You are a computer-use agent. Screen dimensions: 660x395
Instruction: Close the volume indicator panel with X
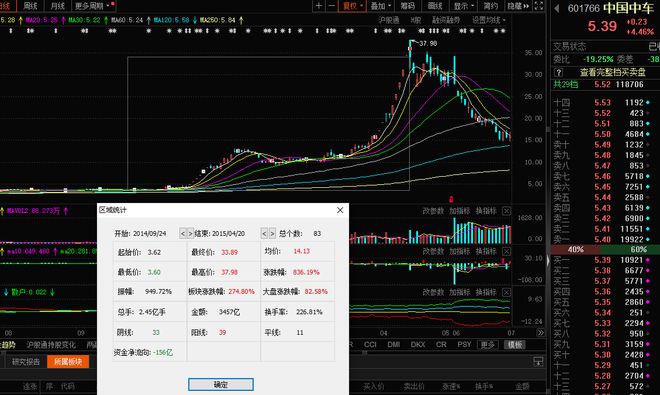pyautogui.click(x=507, y=211)
